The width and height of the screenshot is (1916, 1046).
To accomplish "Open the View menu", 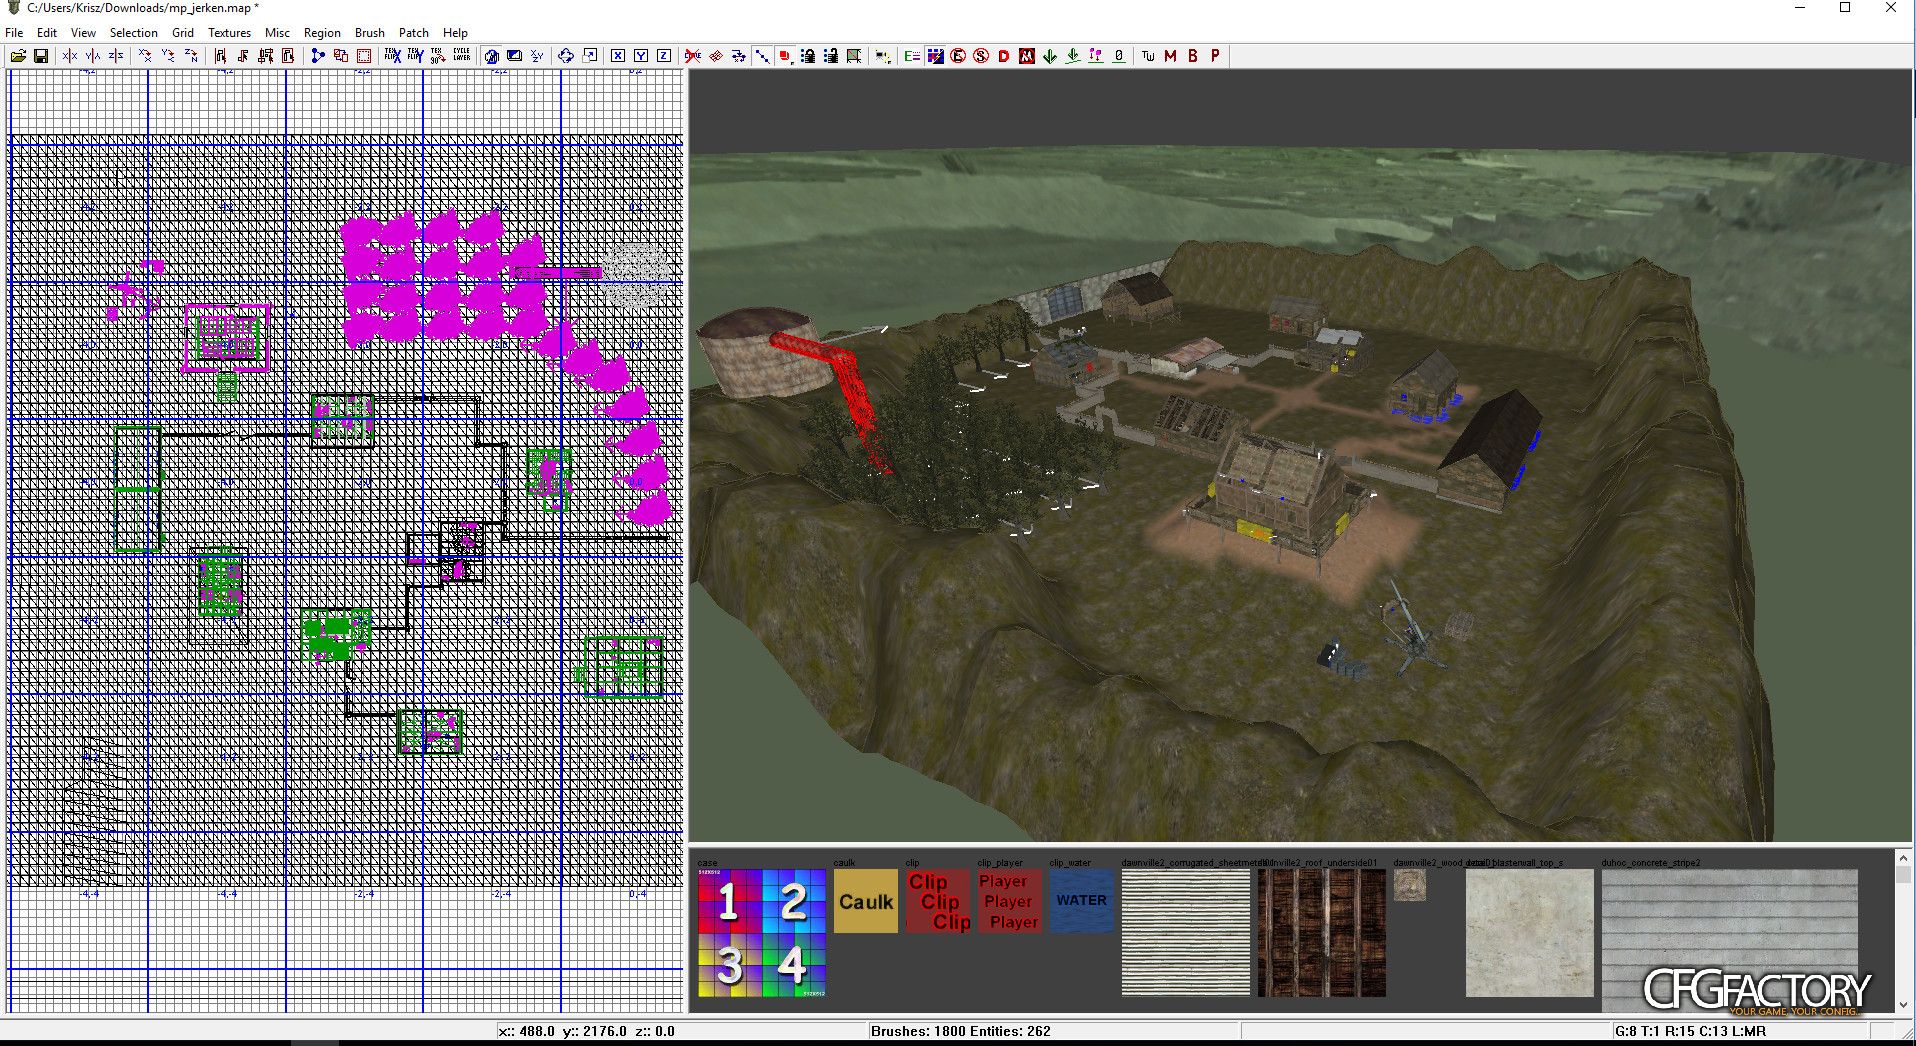I will click(x=83, y=33).
